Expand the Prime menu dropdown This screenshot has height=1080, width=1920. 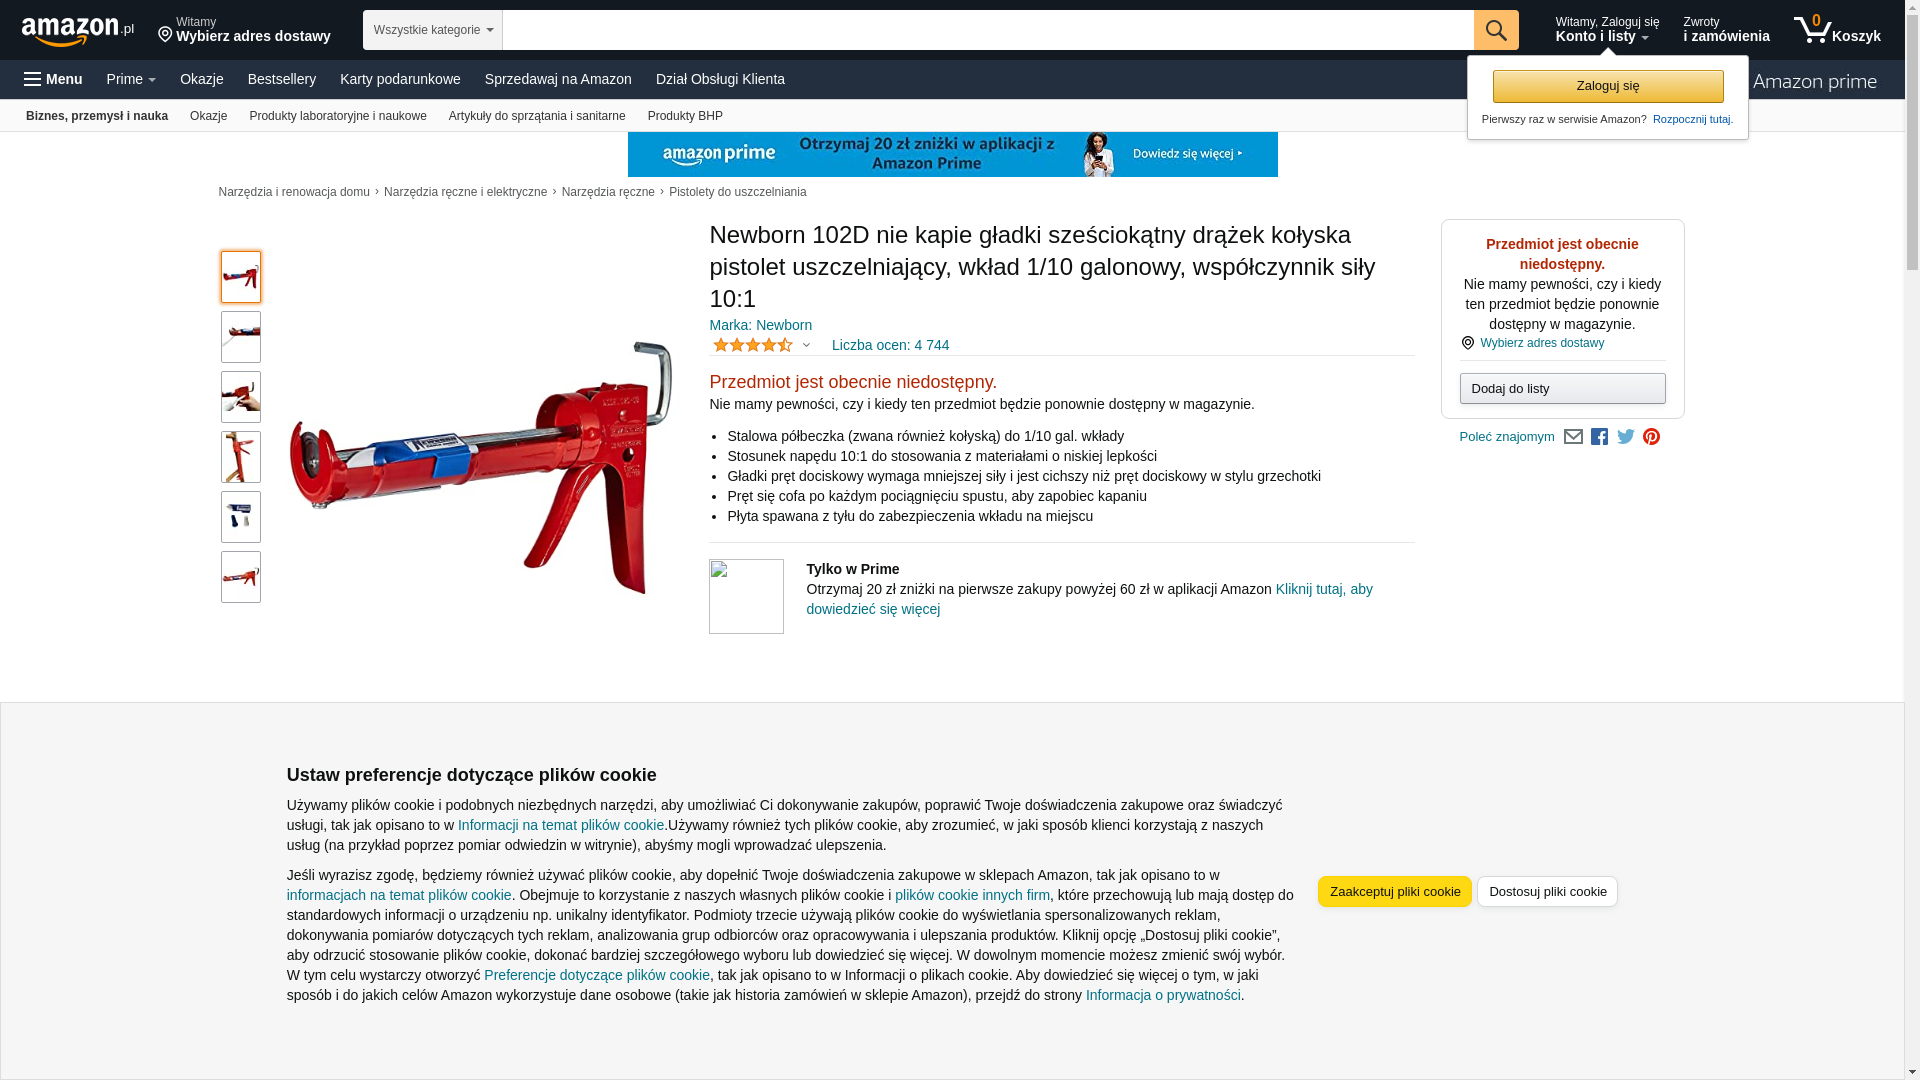click(x=131, y=79)
